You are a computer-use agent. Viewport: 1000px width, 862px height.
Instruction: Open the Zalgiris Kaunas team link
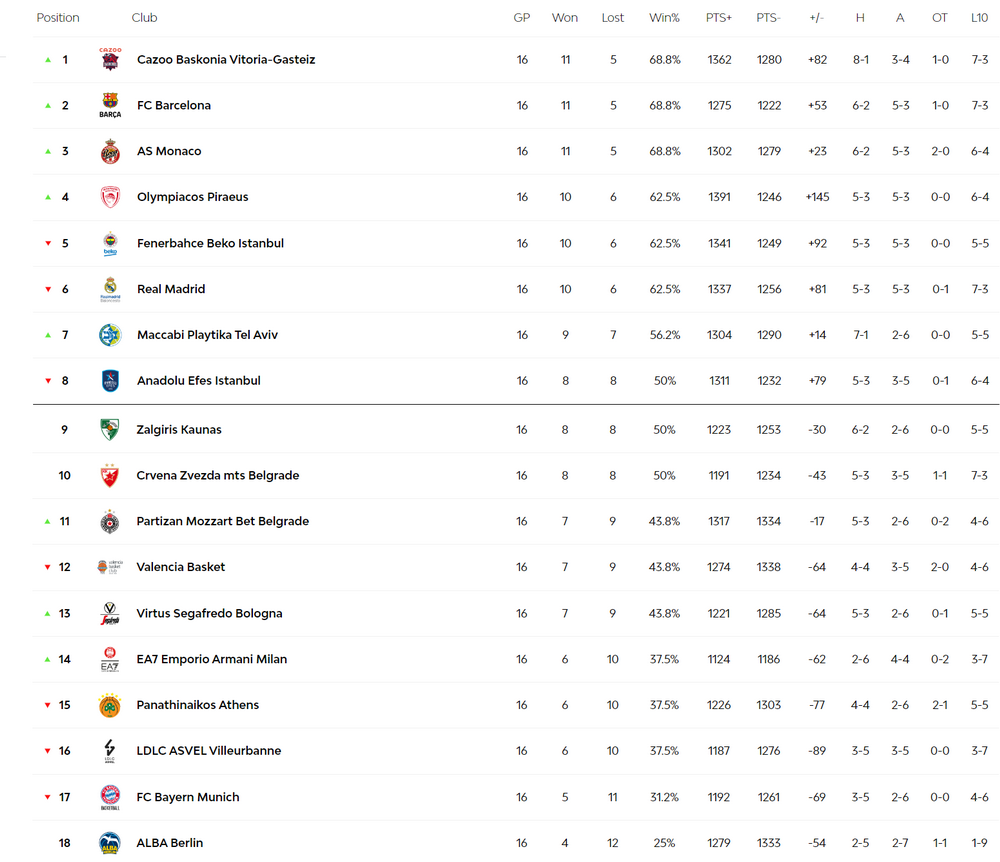(x=179, y=430)
